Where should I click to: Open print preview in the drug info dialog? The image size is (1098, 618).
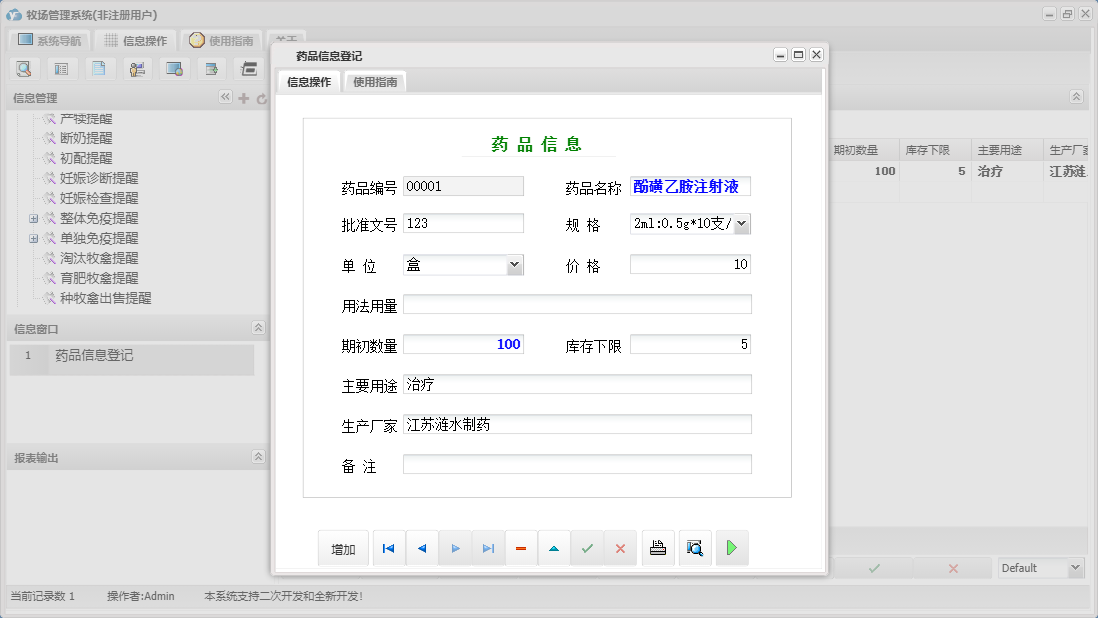click(x=695, y=547)
